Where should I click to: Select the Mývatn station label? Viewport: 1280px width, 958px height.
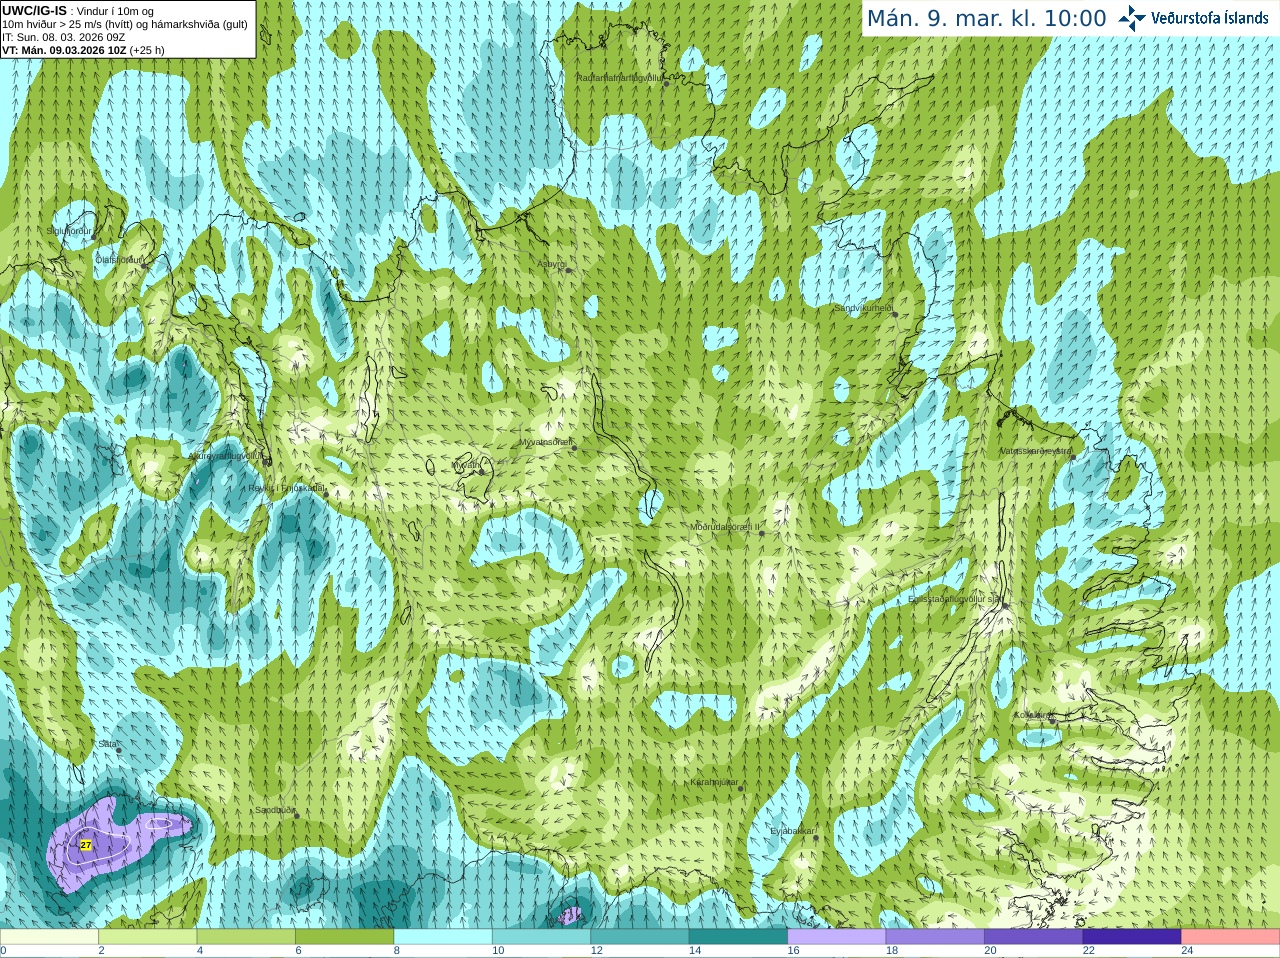(x=466, y=465)
